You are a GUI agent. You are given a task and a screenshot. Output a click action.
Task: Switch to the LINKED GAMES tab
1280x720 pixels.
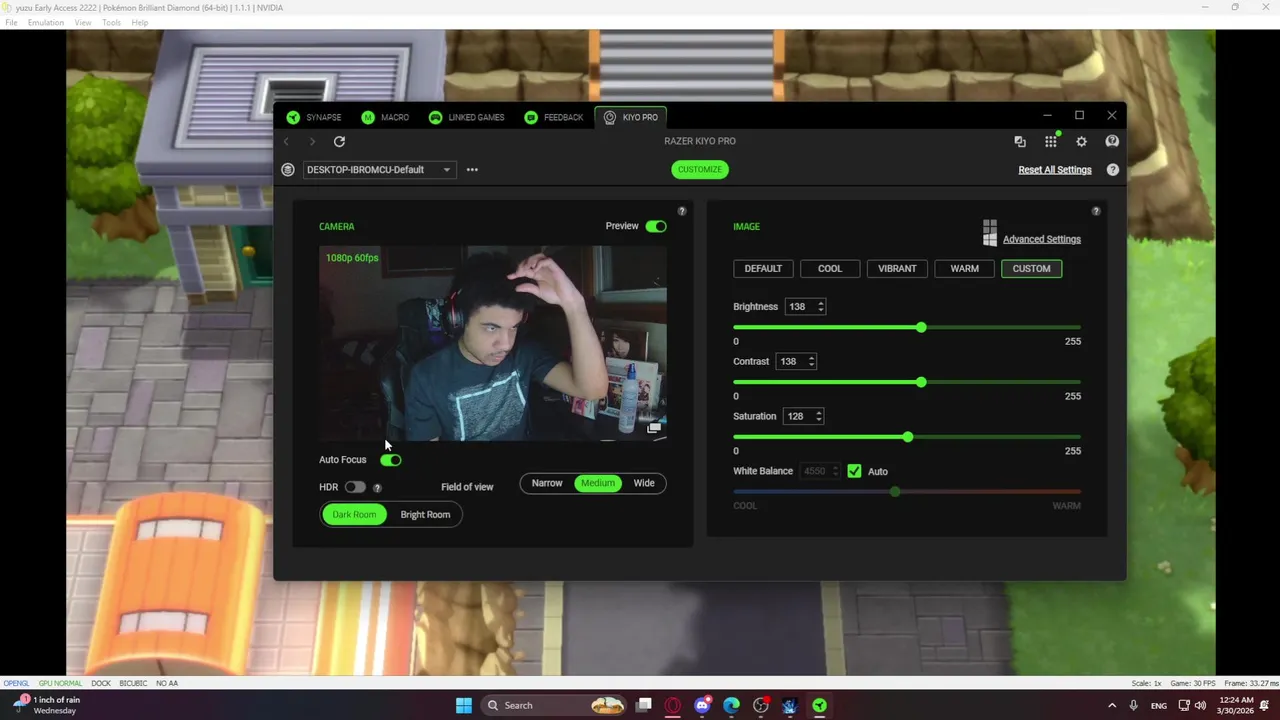tap(466, 117)
